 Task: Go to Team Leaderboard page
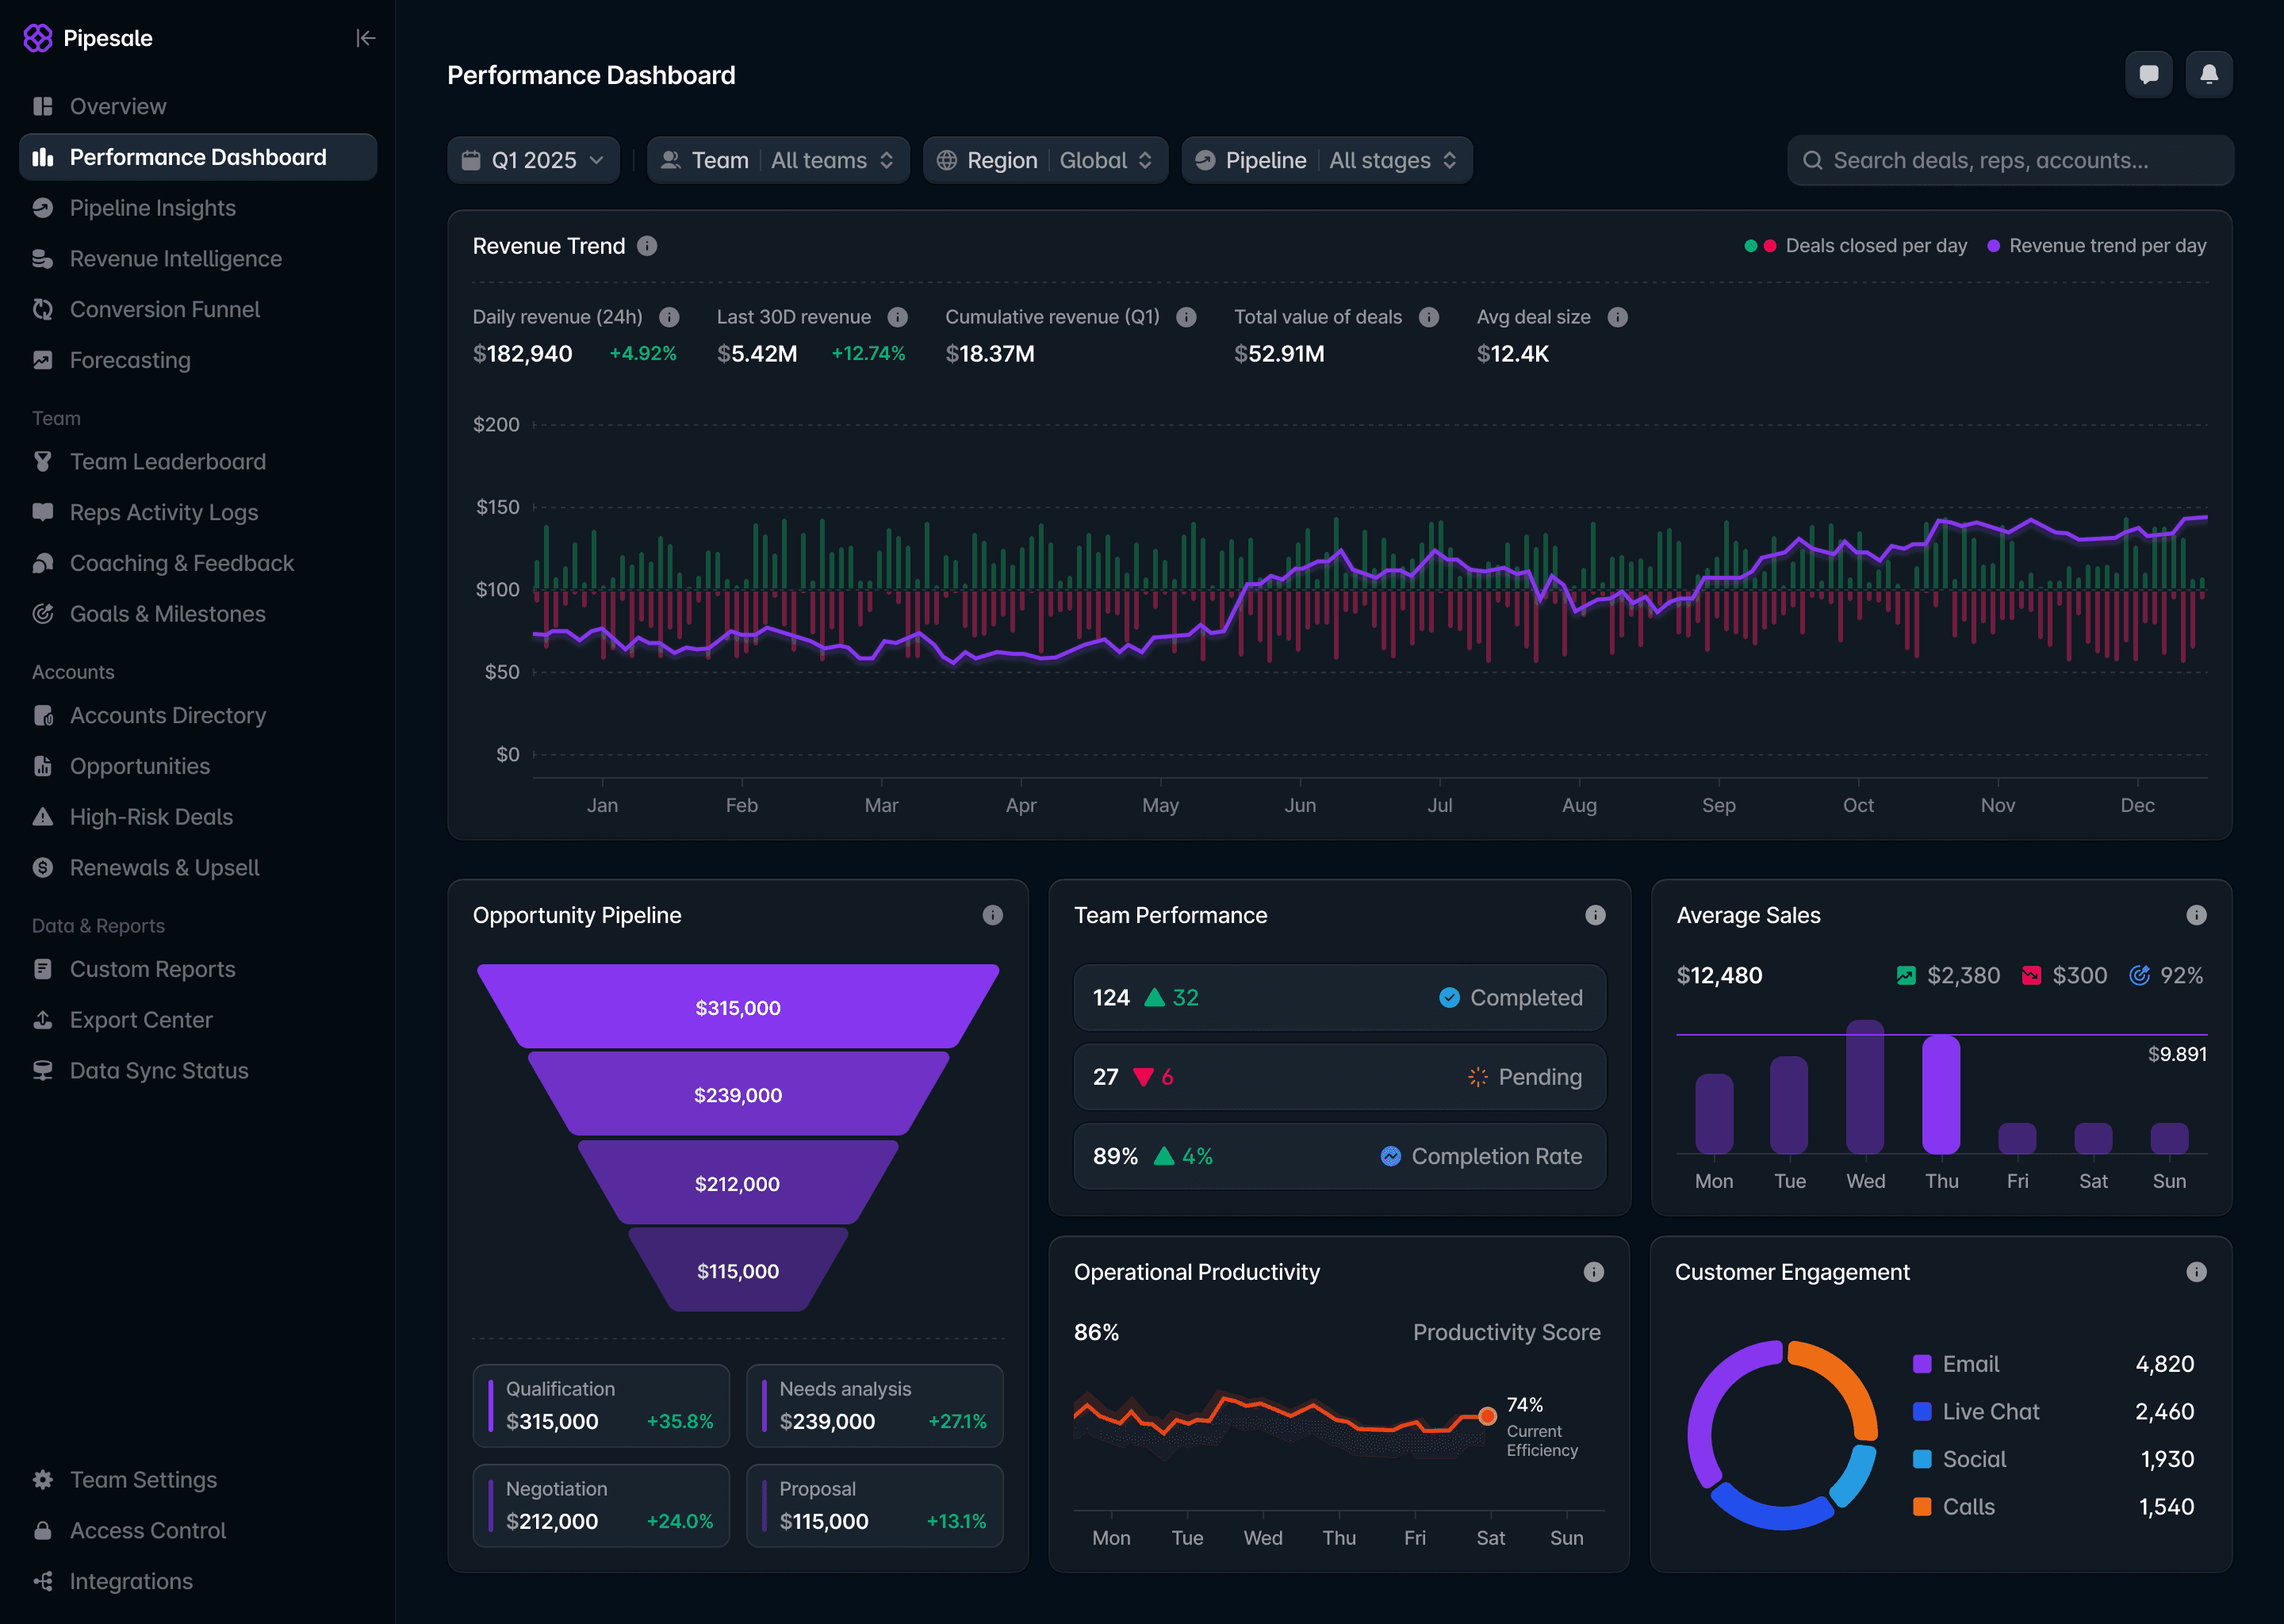point(168,462)
